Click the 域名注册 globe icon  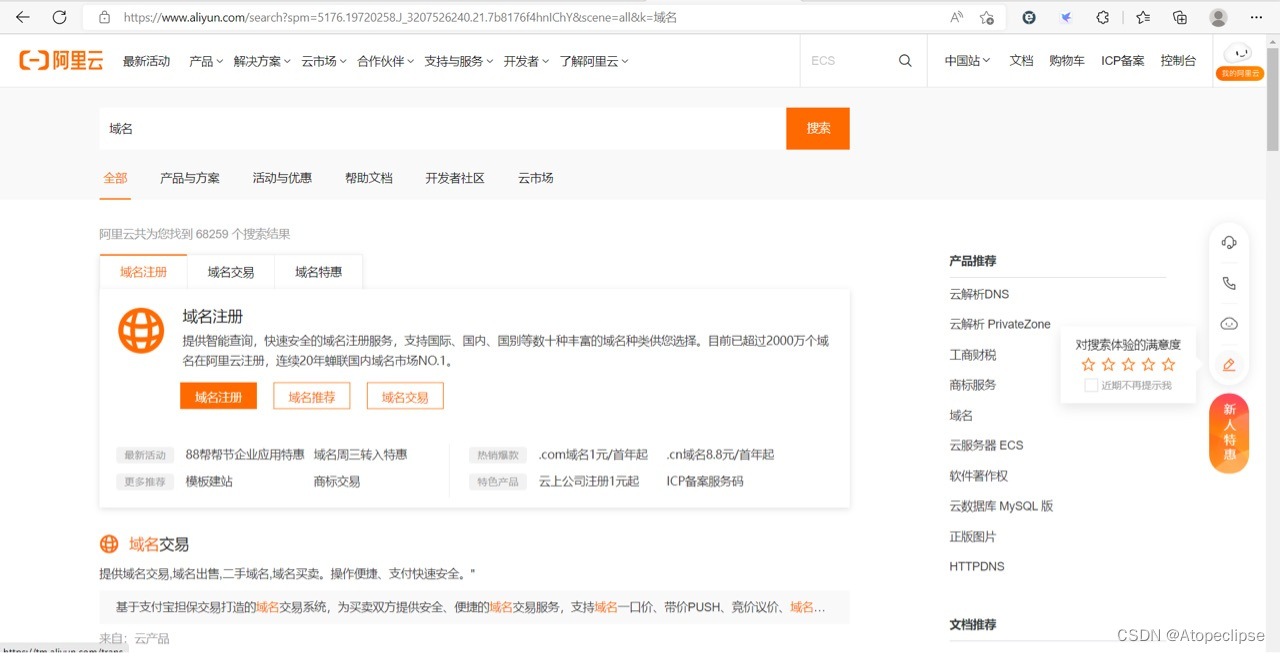(141, 331)
